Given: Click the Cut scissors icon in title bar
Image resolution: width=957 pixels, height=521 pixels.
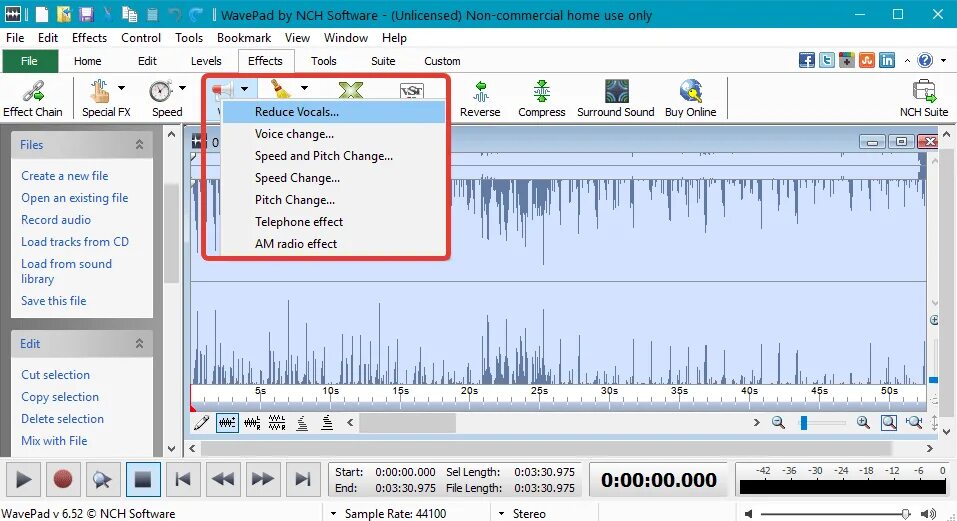Looking at the screenshot, I should pos(107,14).
